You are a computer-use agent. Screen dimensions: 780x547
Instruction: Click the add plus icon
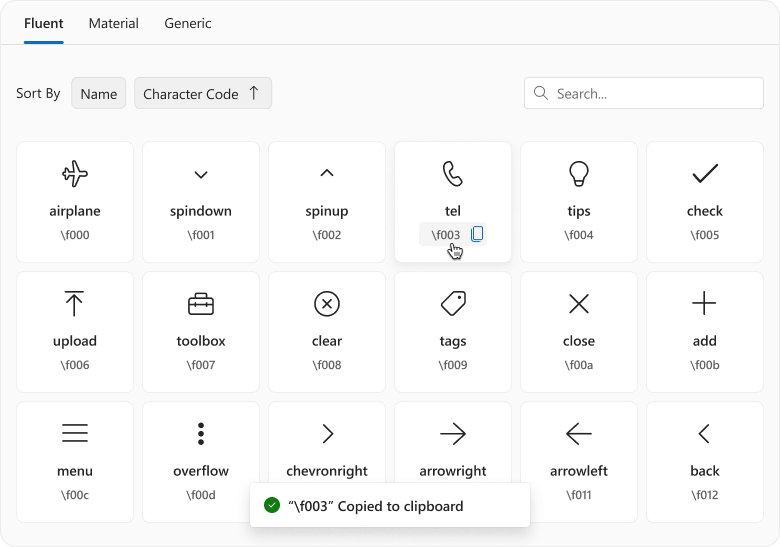(x=704, y=303)
